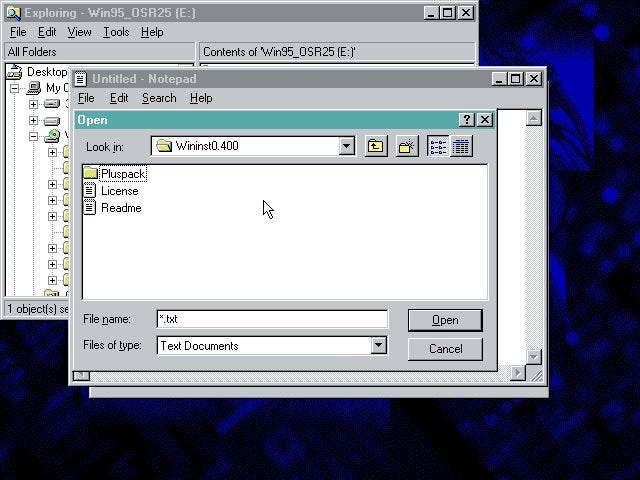The width and height of the screenshot is (640, 480).
Task: Click the Open button
Action: click(445, 320)
